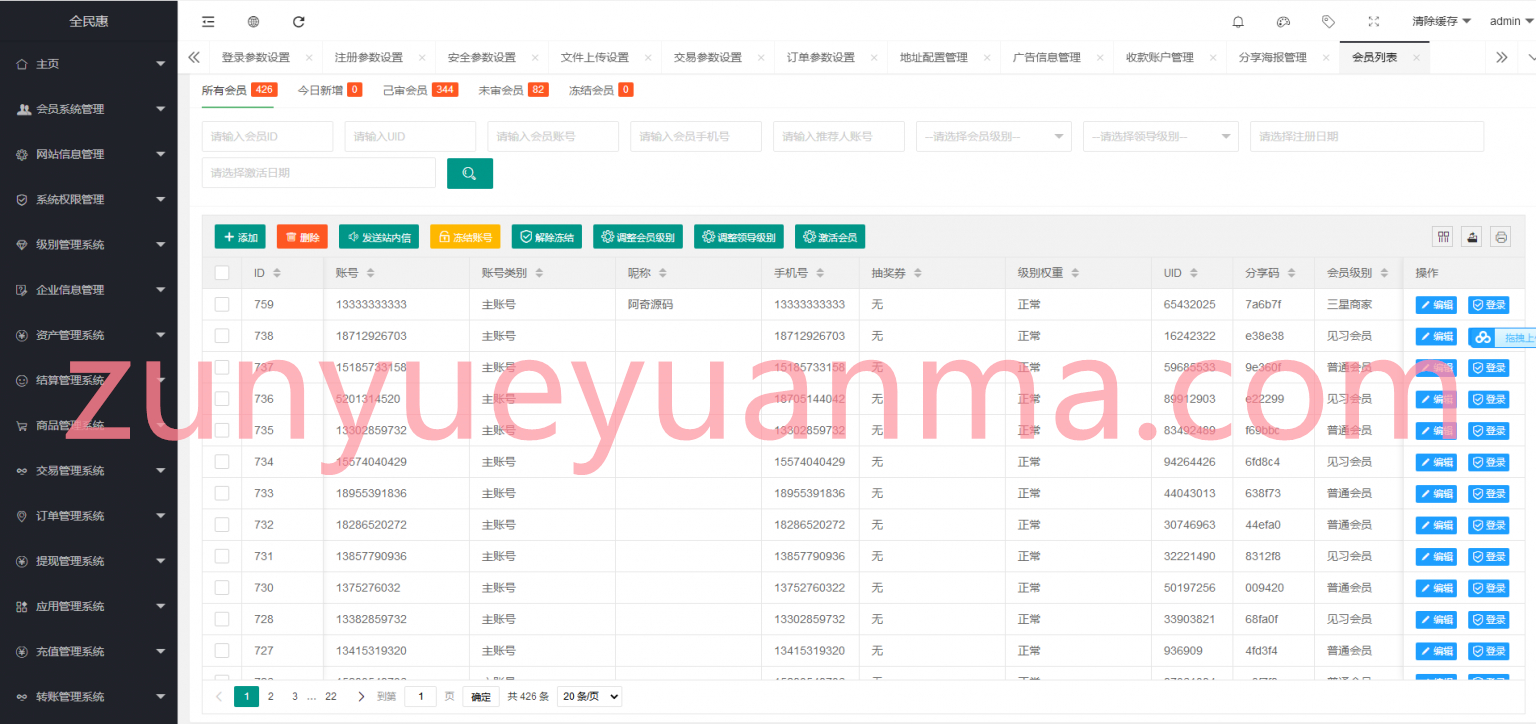The image size is (1536, 724).
Task: Sort by 昵称 column arrows
Action: click(x=662, y=273)
